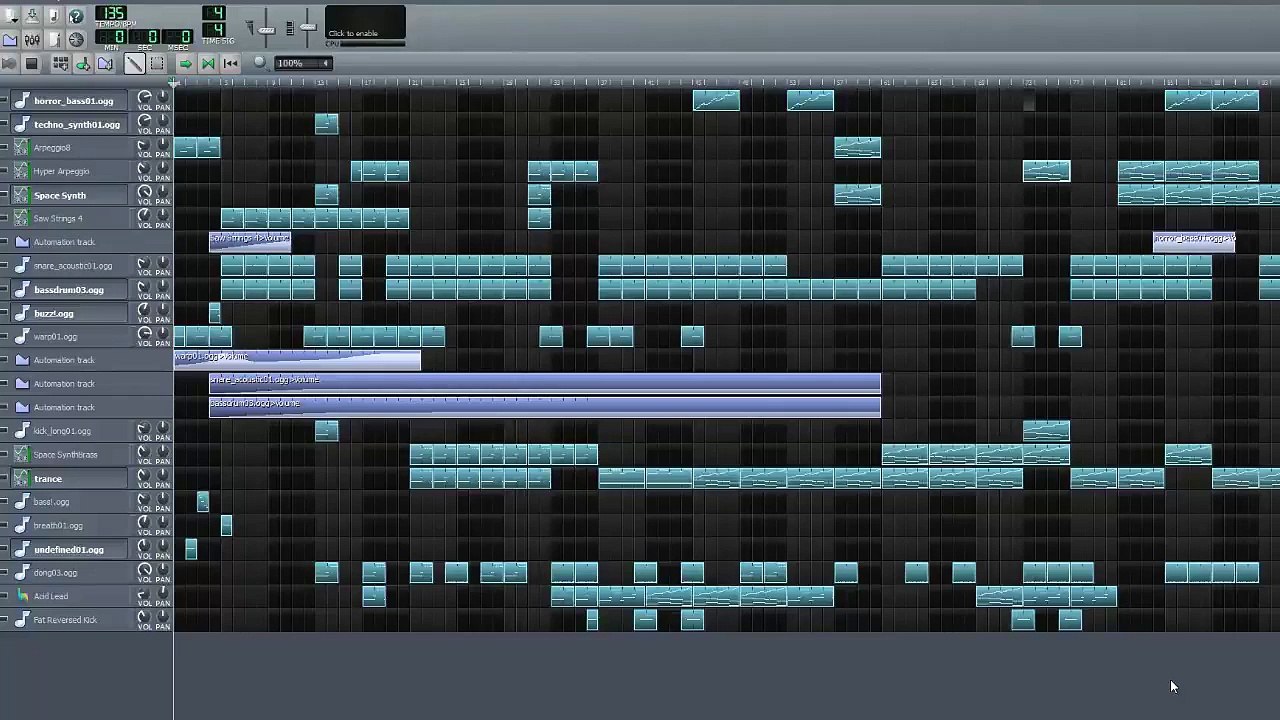
Task: Toggle return-to-start after stop button
Action: (231, 64)
